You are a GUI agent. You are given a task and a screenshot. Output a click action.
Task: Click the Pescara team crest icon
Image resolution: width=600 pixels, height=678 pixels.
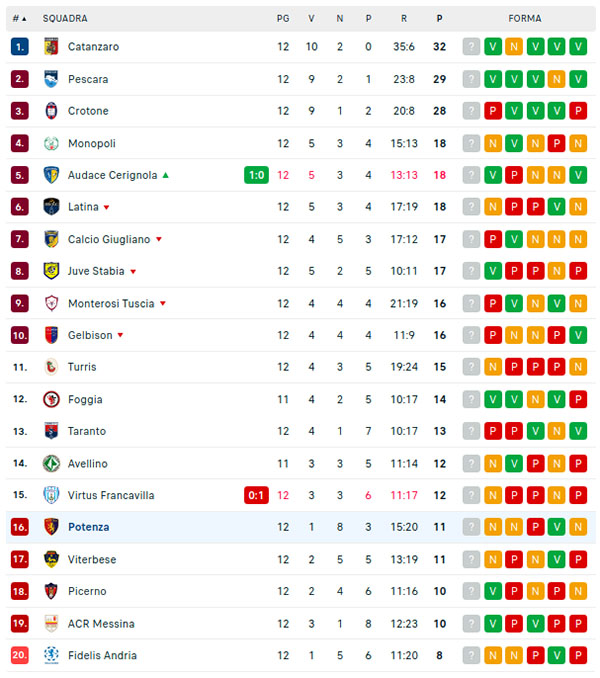51,79
